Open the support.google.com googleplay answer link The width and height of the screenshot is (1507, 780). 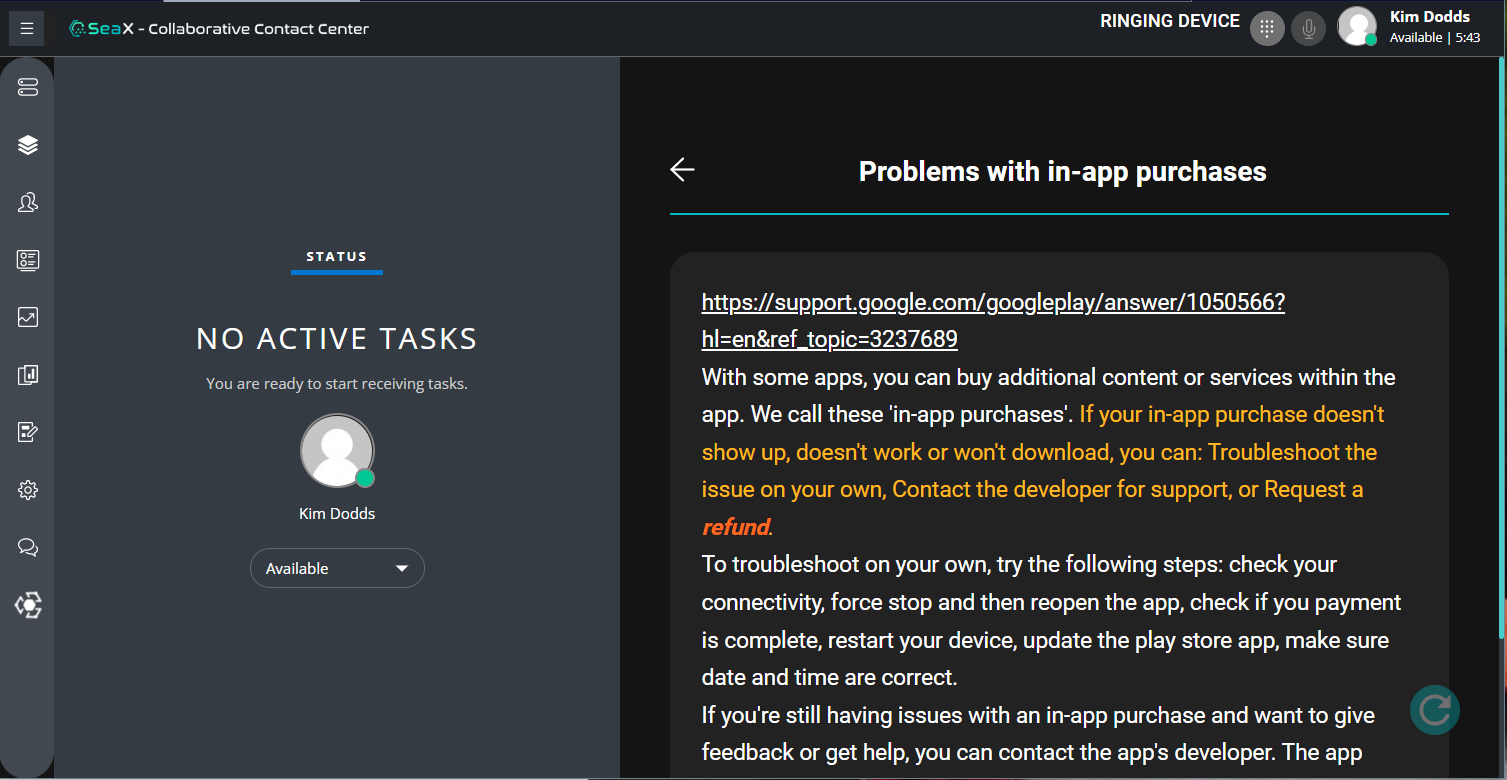(x=992, y=303)
